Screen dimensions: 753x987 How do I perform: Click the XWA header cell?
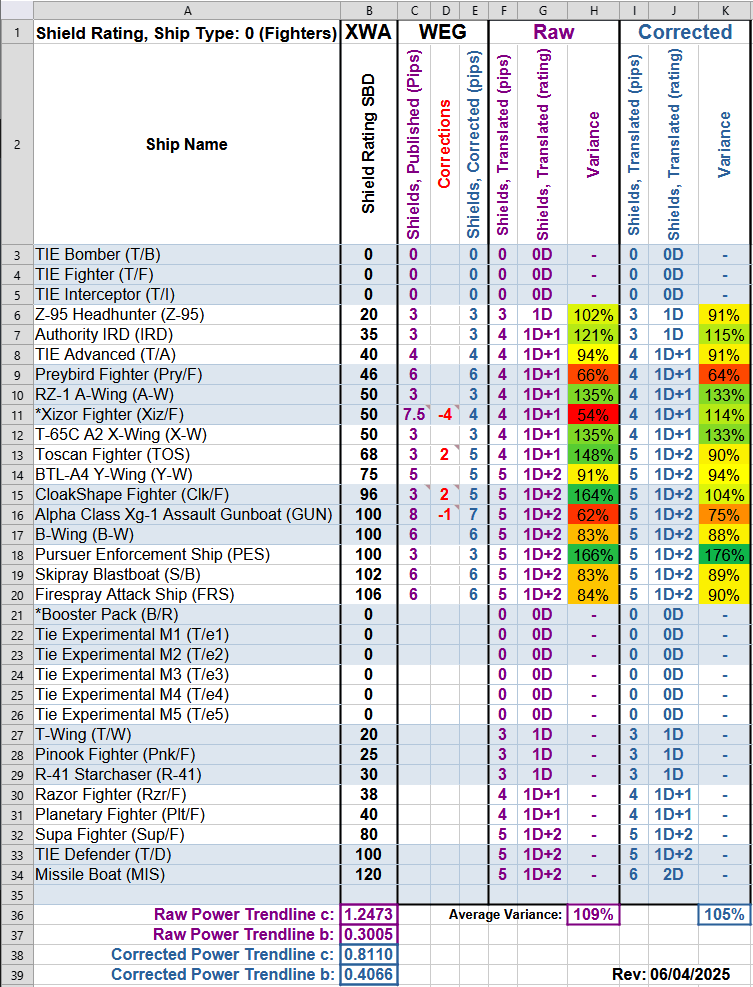369,32
